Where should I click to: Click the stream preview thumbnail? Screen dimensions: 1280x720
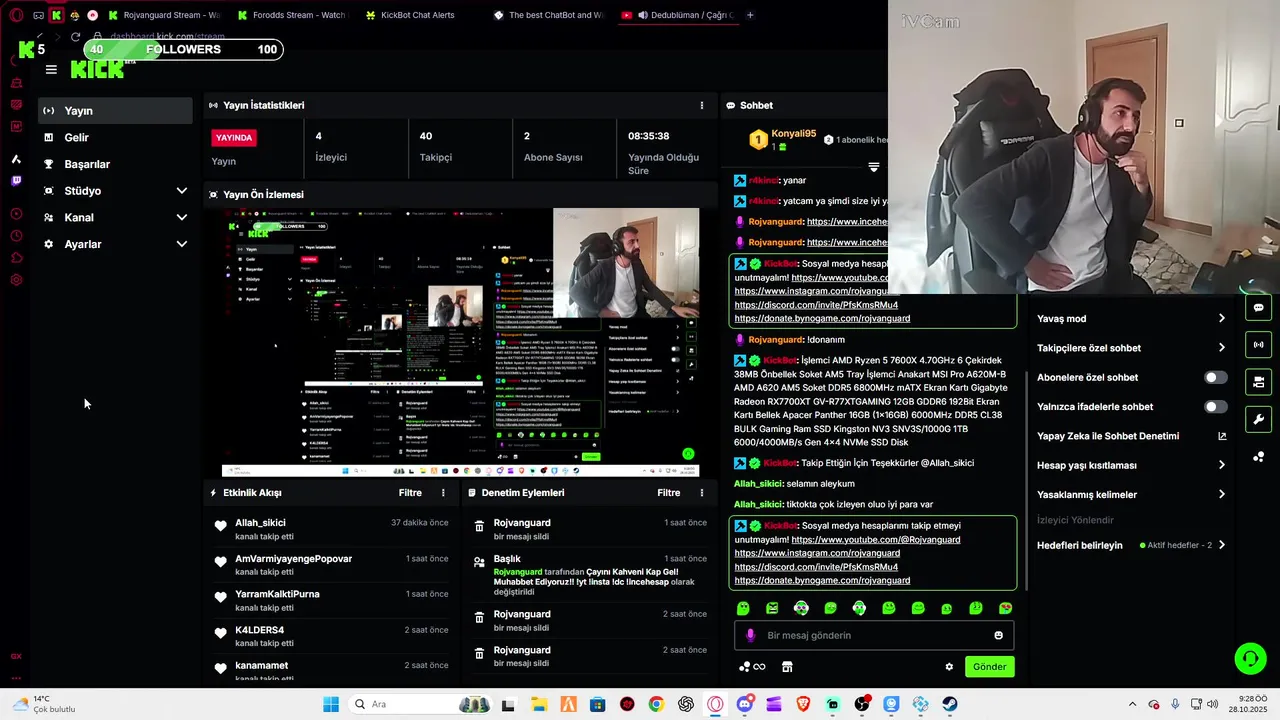pos(460,342)
